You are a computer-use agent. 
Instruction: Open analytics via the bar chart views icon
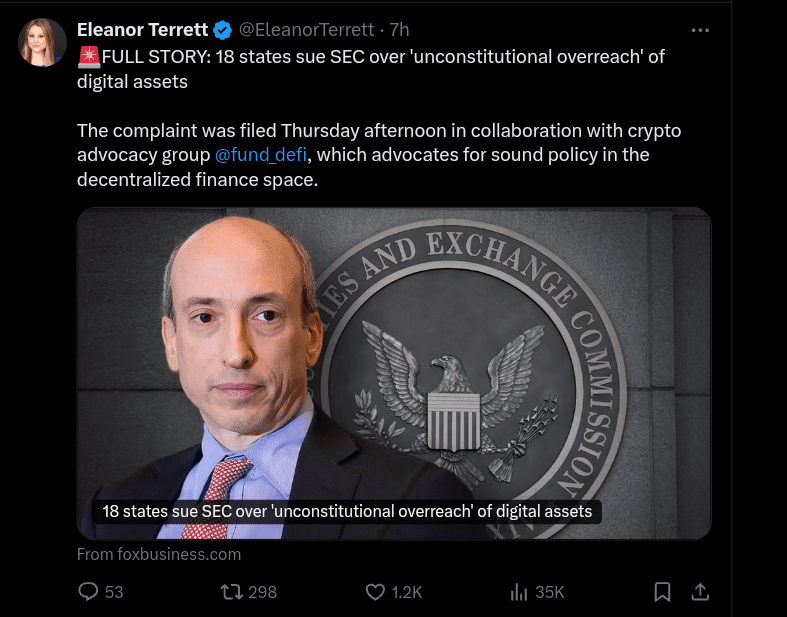pyautogui.click(x=518, y=592)
